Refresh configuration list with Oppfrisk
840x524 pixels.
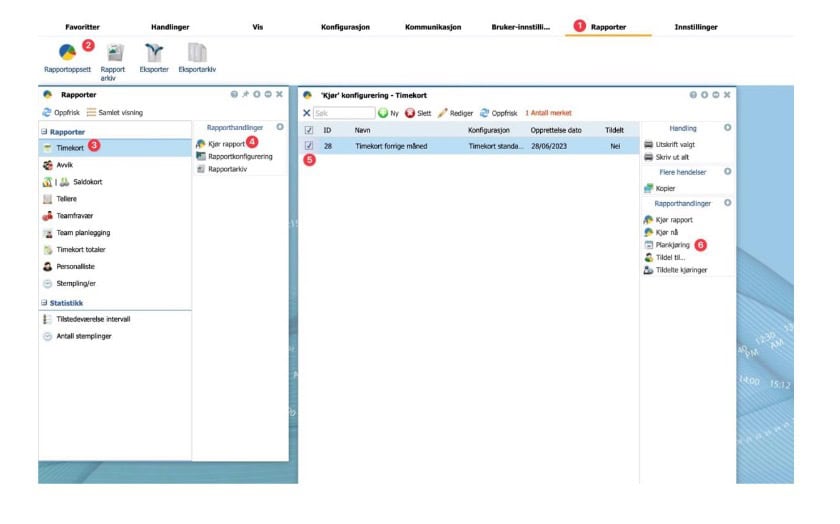tap(499, 113)
